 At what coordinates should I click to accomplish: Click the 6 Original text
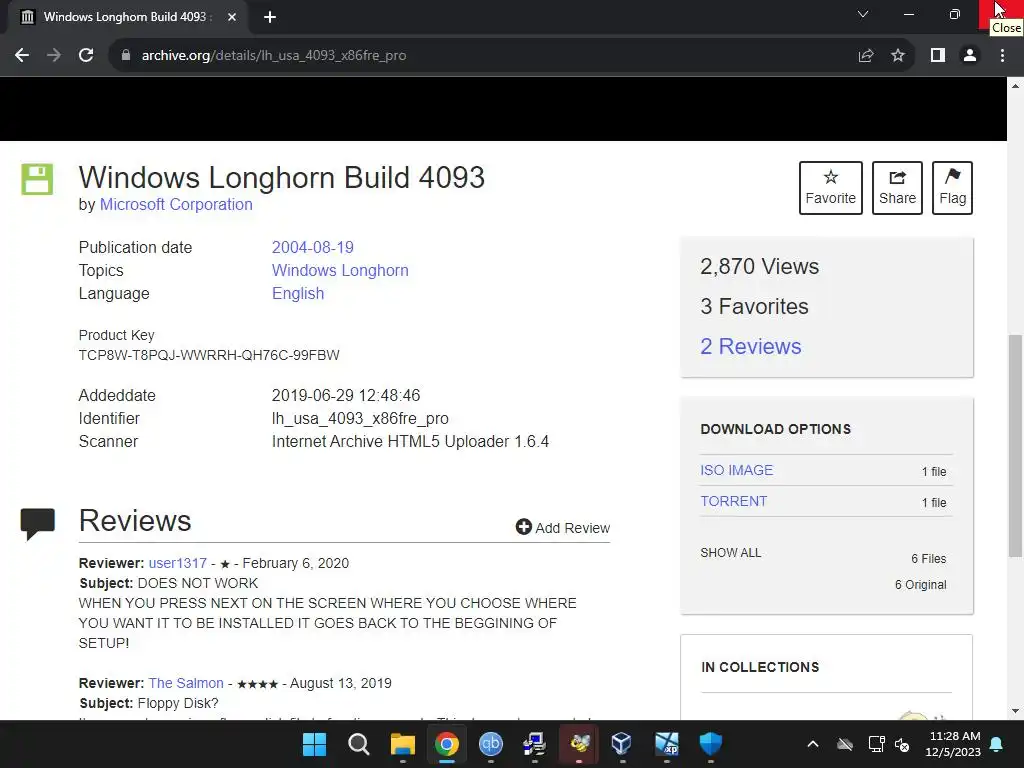pyautogui.click(x=920, y=584)
